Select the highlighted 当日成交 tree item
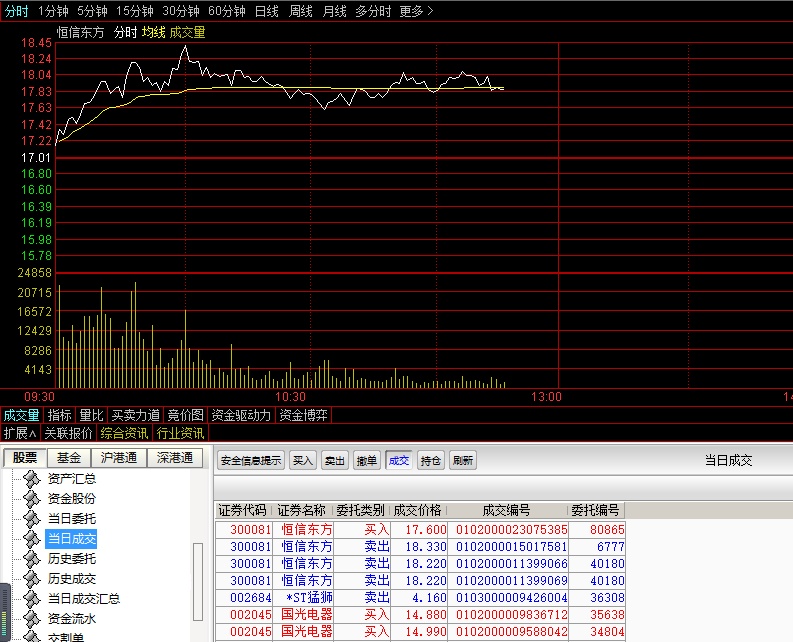The width and height of the screenshot is (793, 642). pos(71,539)
